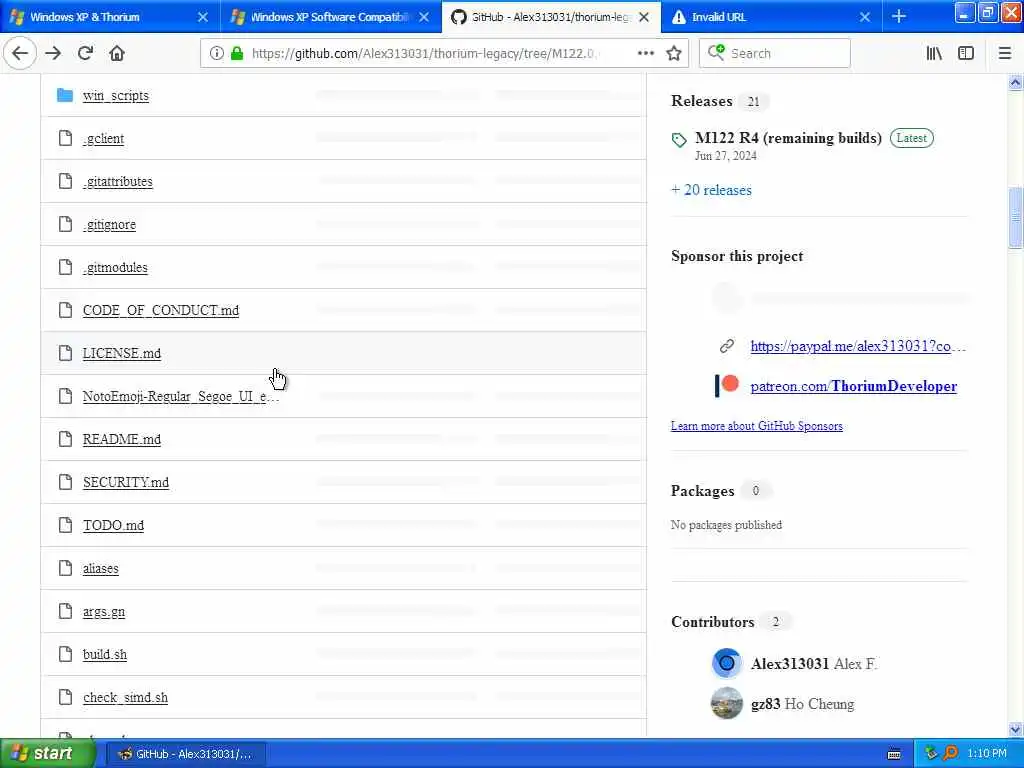This screenshot has width=1024, height=768.
Task: Open TODO.md
Action: point(113,525)
